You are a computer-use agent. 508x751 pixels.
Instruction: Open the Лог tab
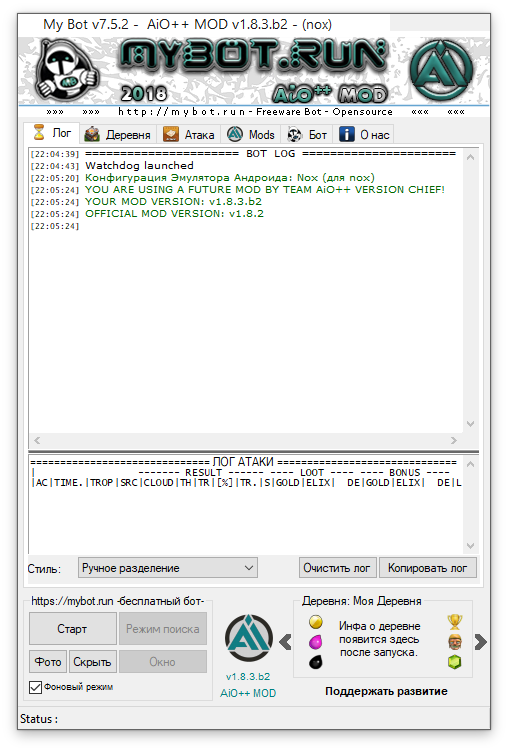pyautogui.click(x=52, y=133)
